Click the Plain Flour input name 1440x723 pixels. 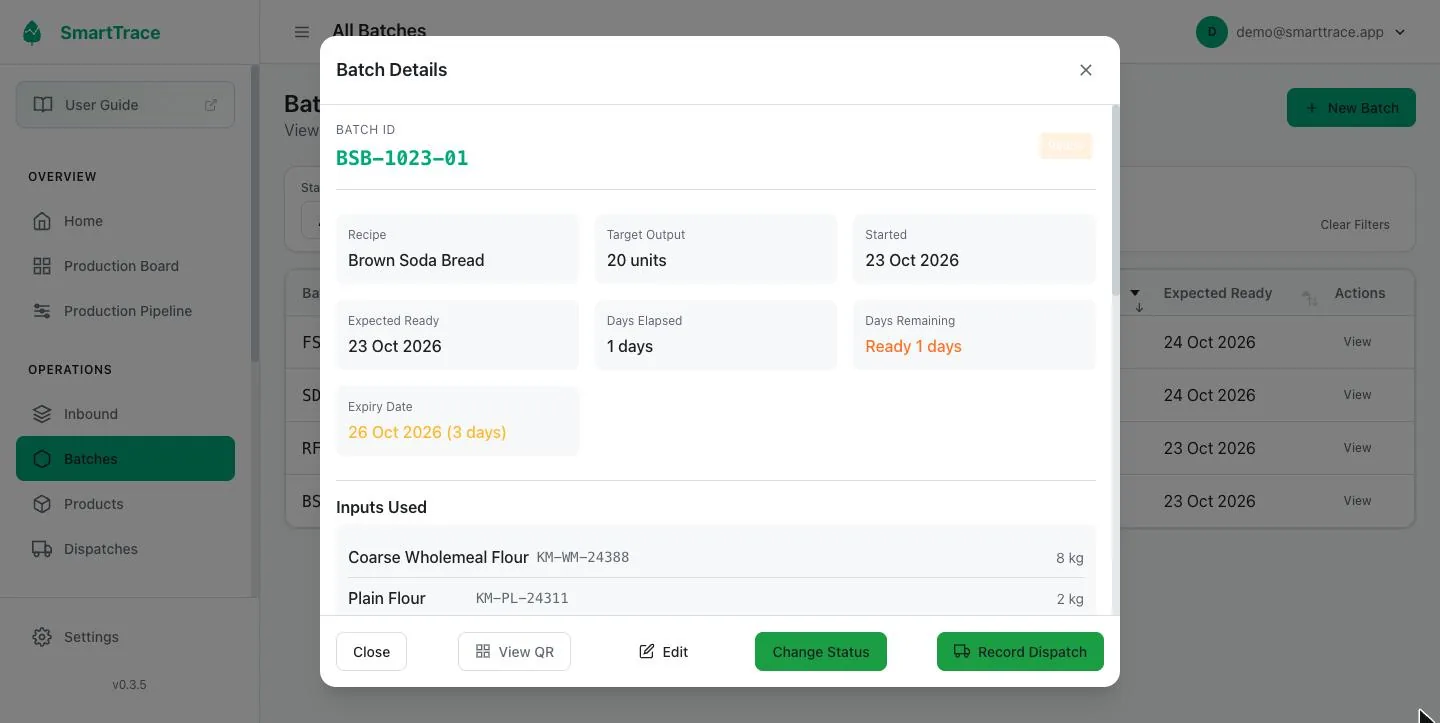click(387, 598)
